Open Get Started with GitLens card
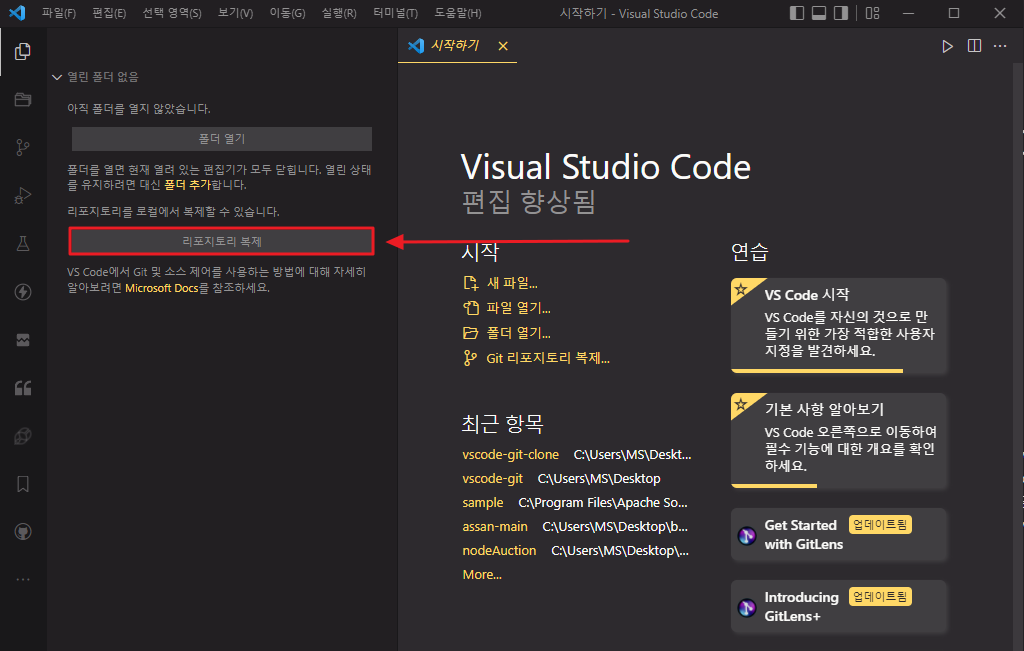Viewport: 1024px width, 651px height. (x=839, y=535)
